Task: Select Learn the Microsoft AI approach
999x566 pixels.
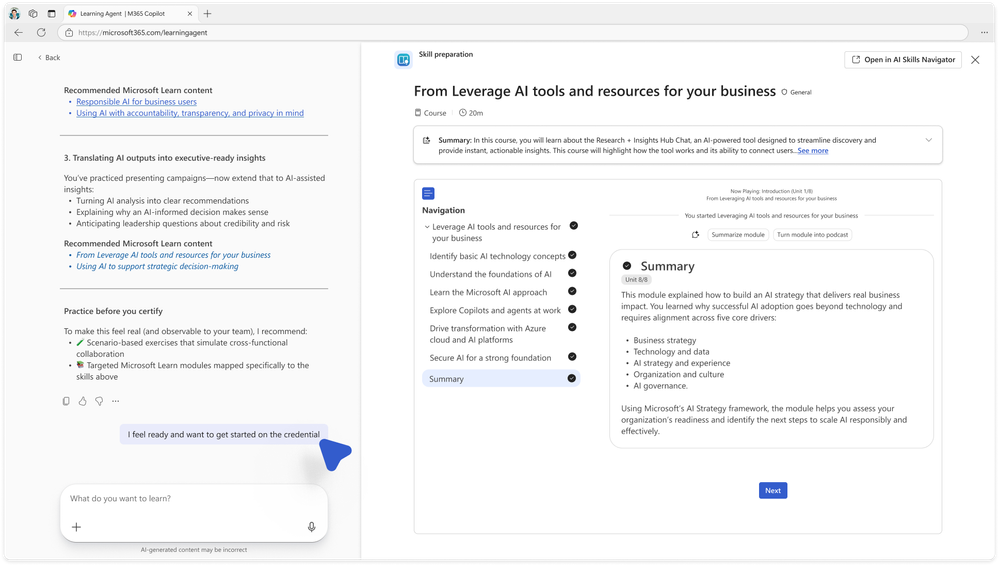Action: 488,293
